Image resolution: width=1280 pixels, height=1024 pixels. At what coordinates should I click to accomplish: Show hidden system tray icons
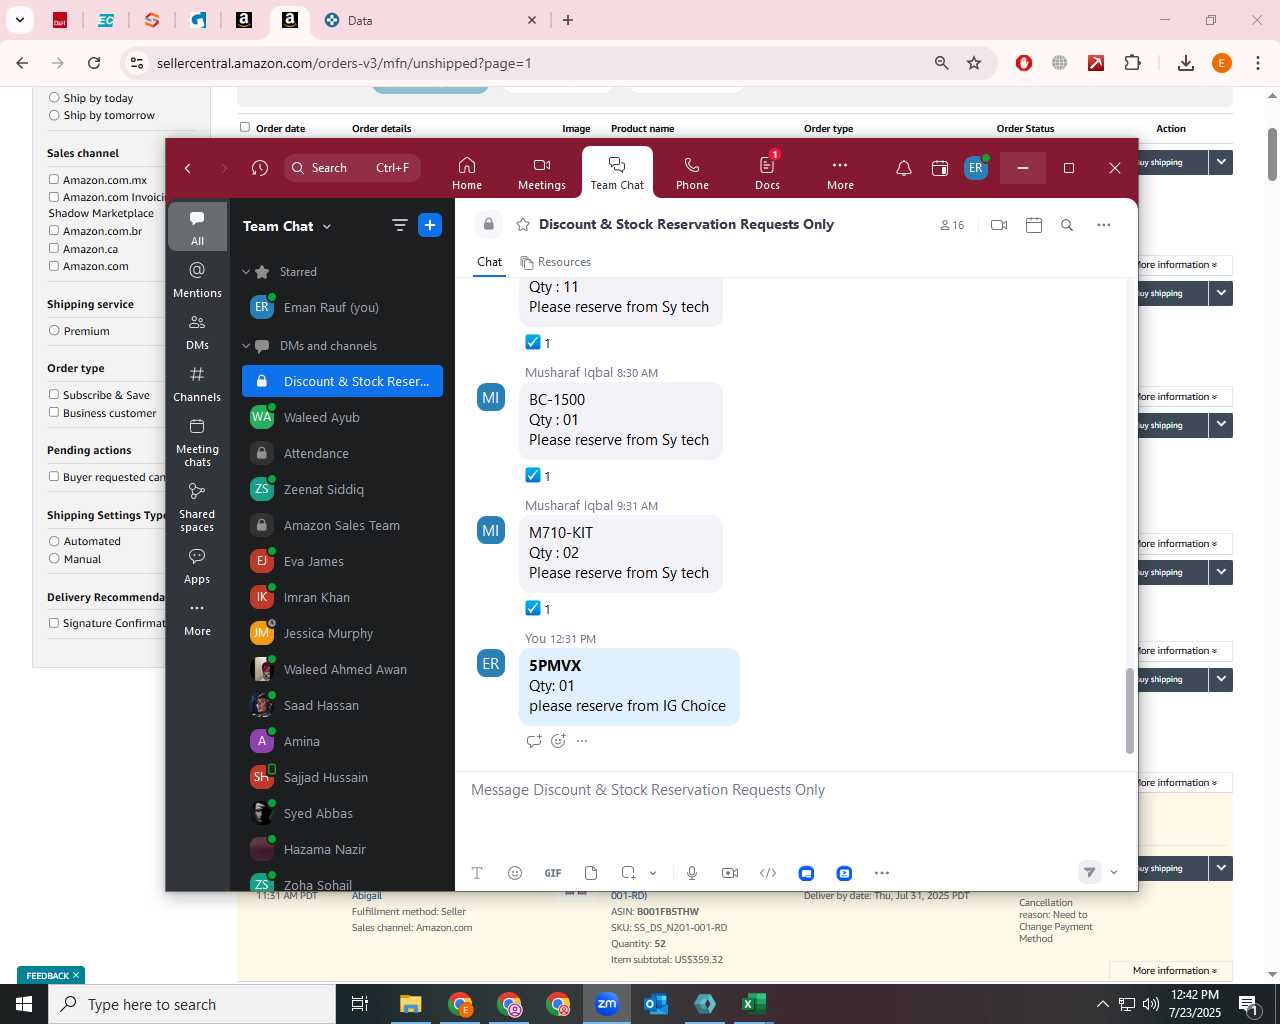click(x=1102, y=1004)
